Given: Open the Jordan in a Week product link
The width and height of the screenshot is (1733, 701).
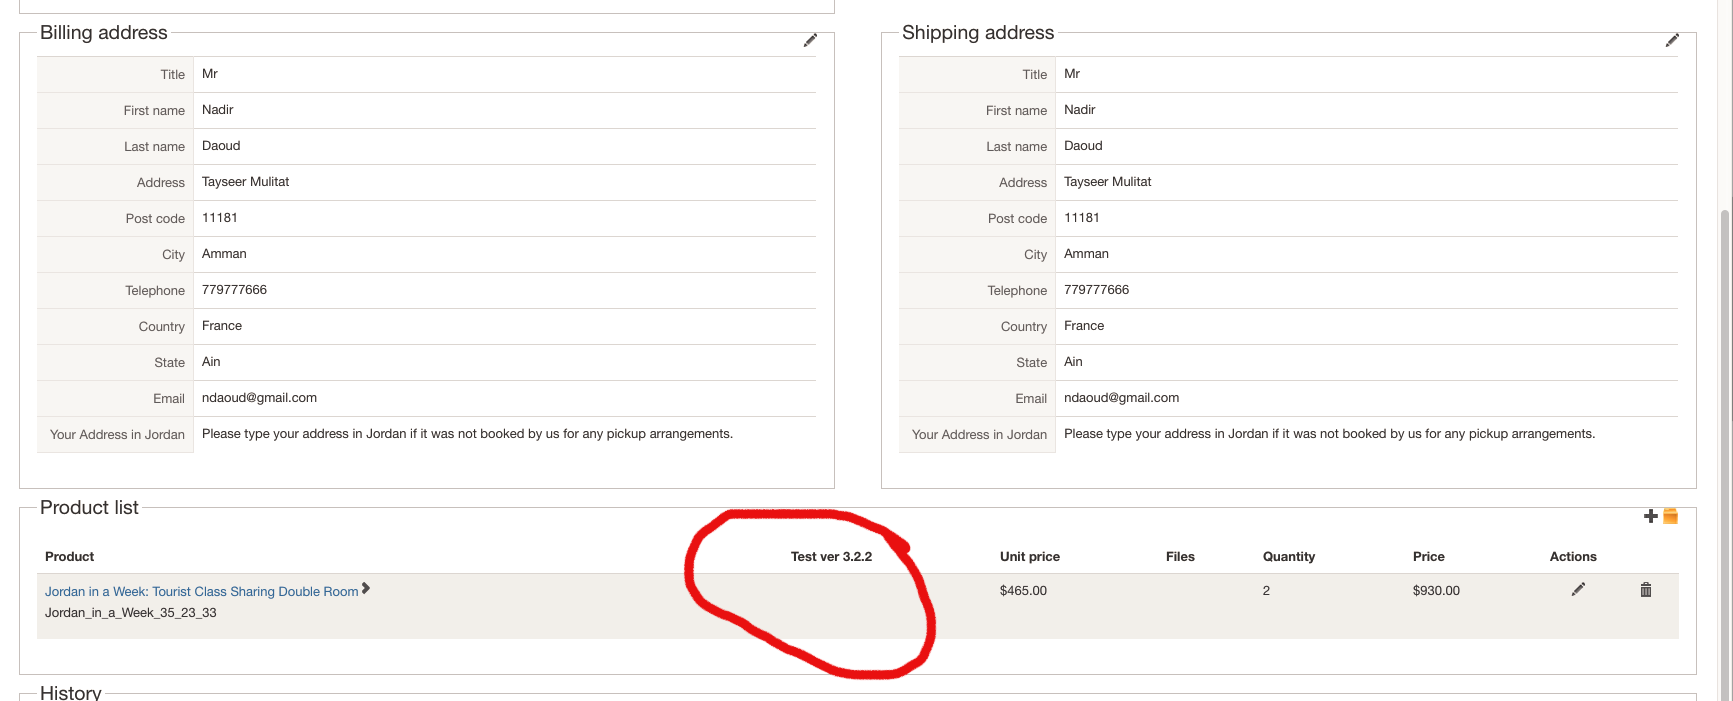Looking at the screenshot, I should 201,592.
